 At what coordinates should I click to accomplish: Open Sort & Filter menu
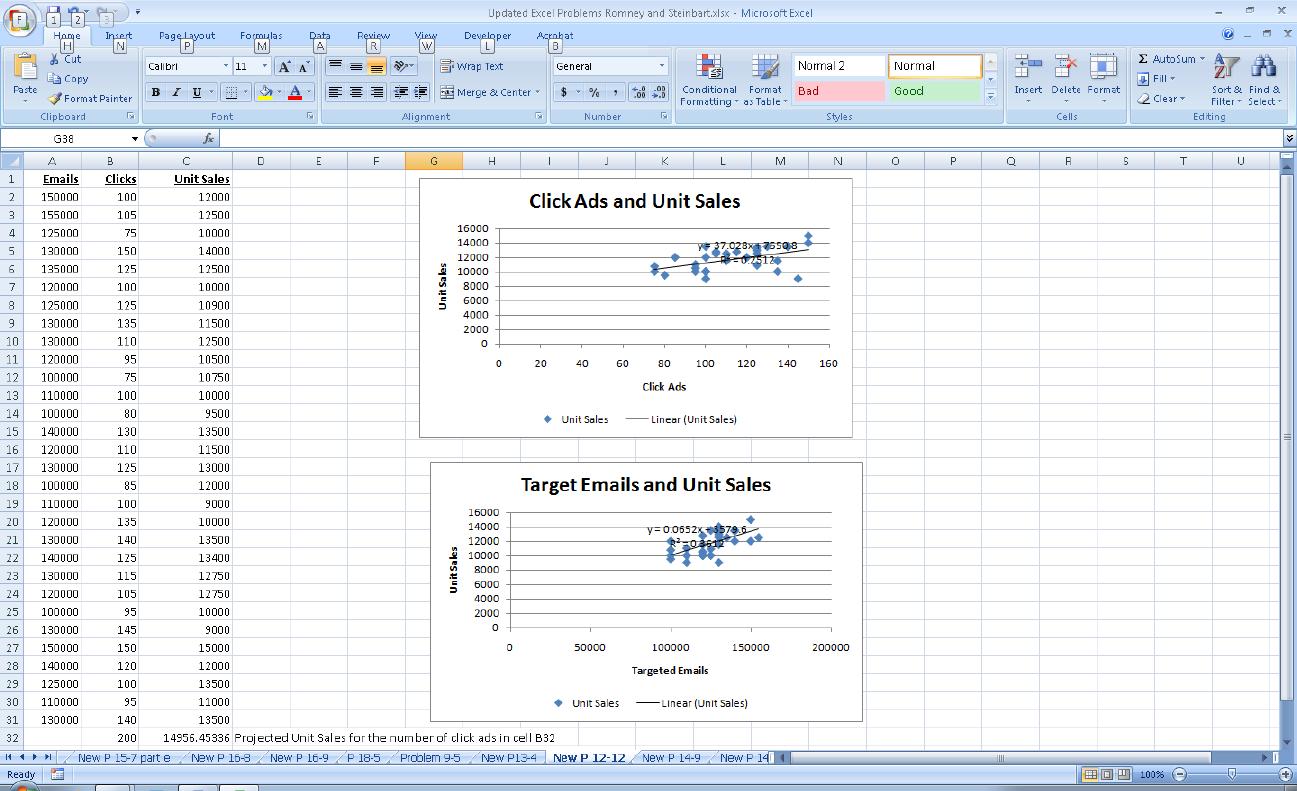click(1225, 80)
